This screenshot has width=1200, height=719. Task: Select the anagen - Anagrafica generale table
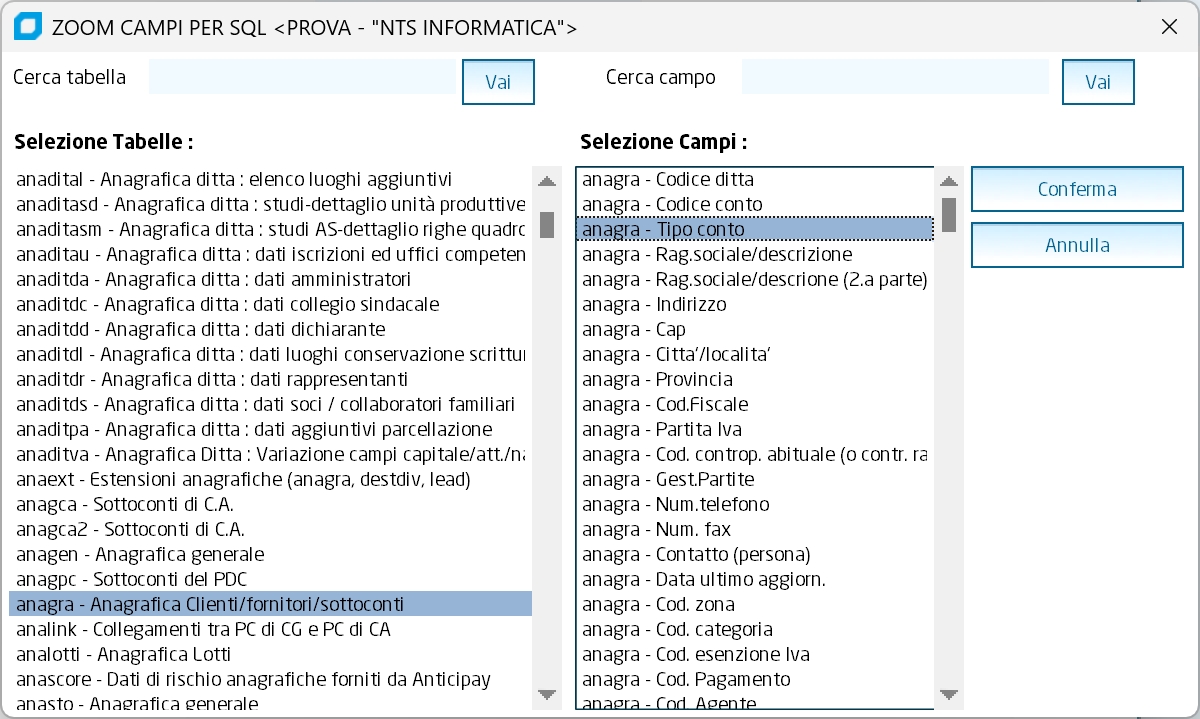[141, 554]
